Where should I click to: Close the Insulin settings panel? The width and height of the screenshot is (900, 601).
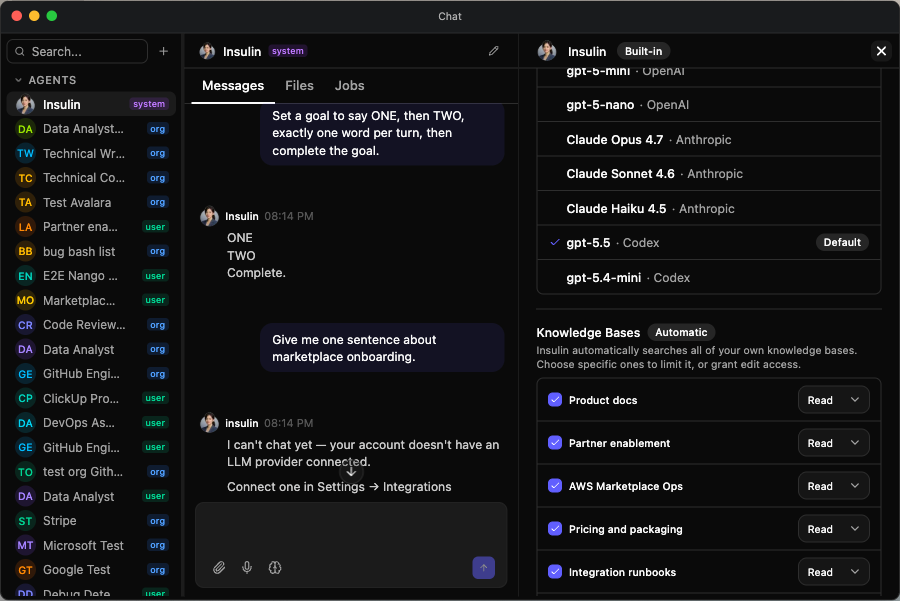[881, 51]
